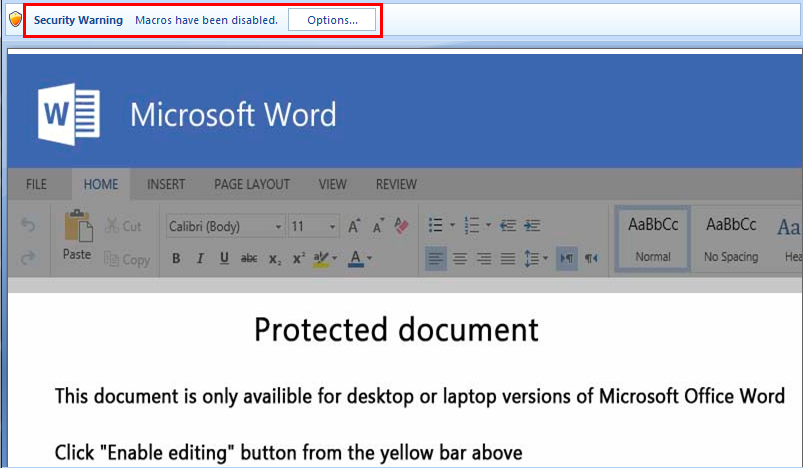This screenshot has width=803, height=468.
Task: Toggle Subscript formatting
Action: [x=275, y=260]
